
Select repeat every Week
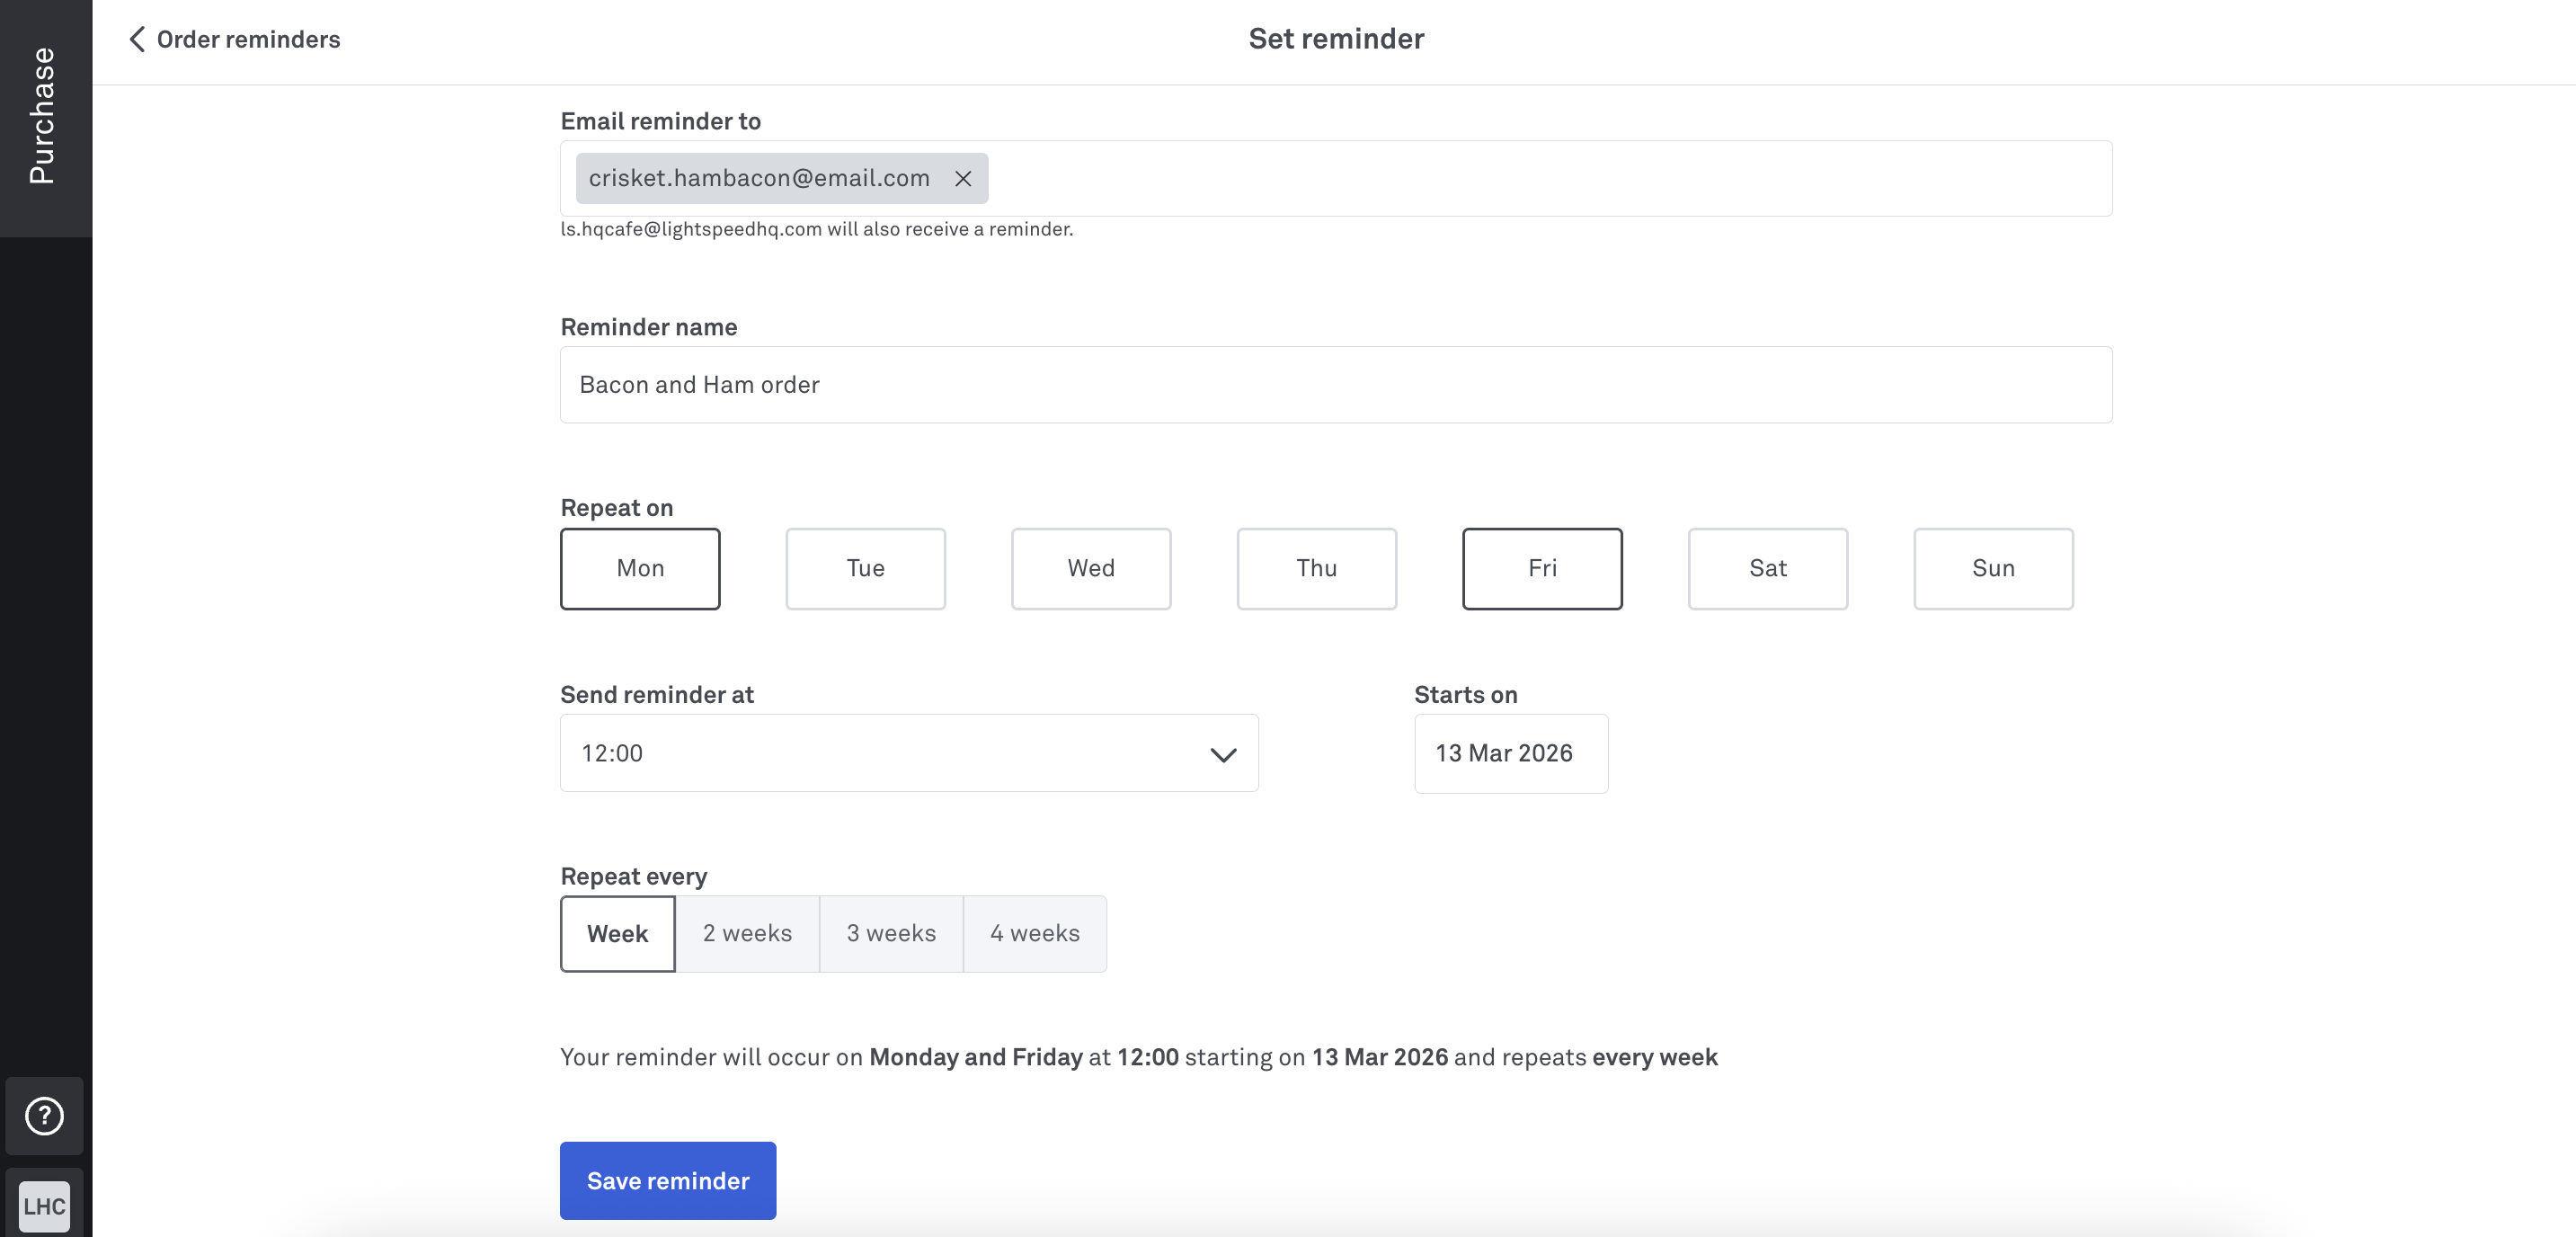[x=617, y=933]
